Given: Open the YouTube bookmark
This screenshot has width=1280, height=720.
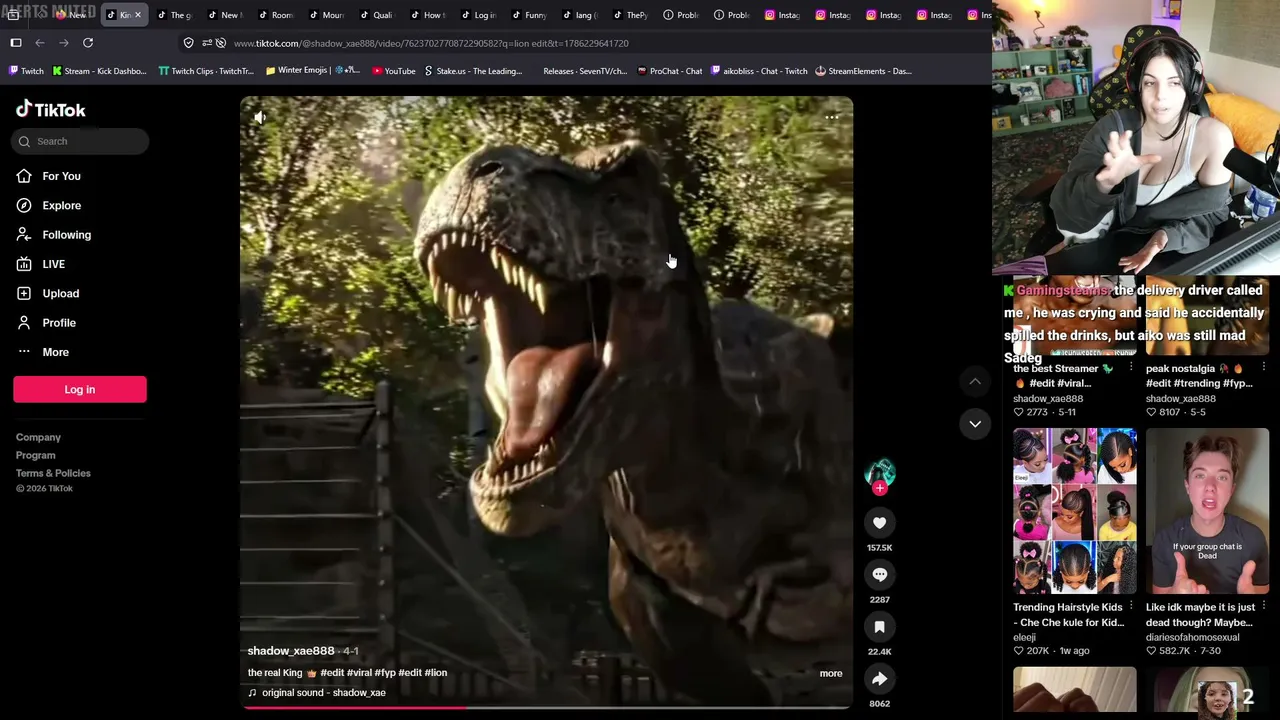Looking at the screenshot, I should (x=393, y=71).
